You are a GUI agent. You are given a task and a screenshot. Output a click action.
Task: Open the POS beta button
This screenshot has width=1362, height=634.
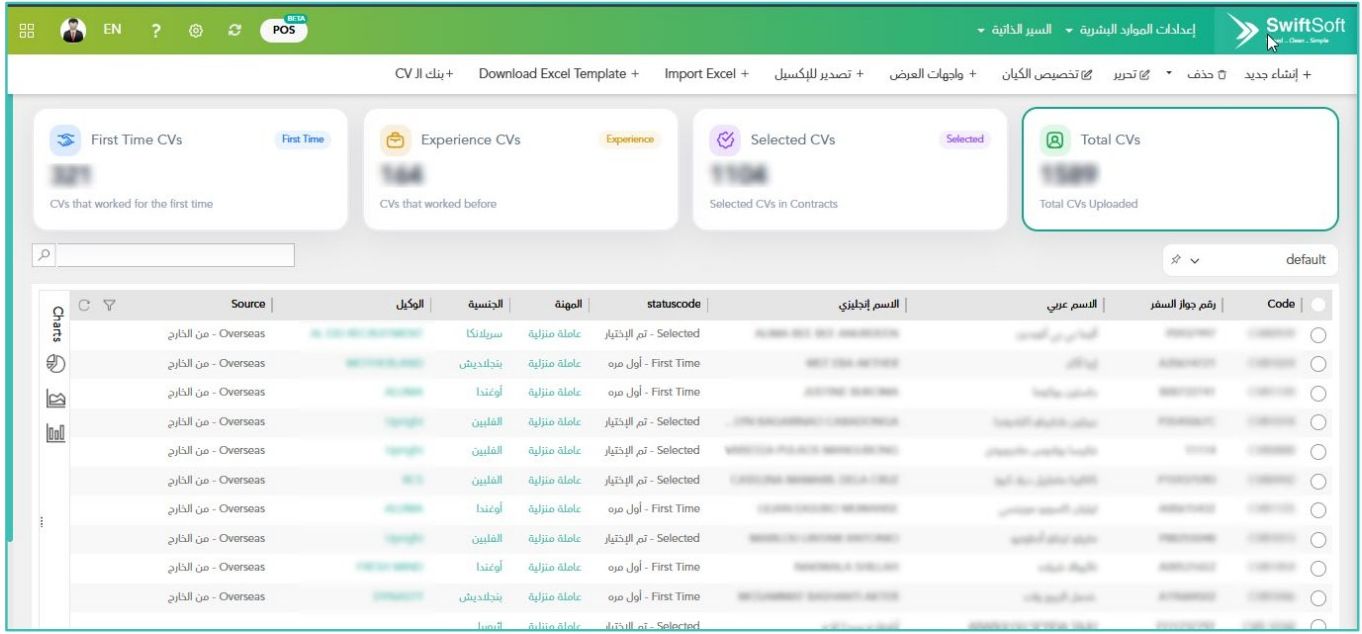283,29
